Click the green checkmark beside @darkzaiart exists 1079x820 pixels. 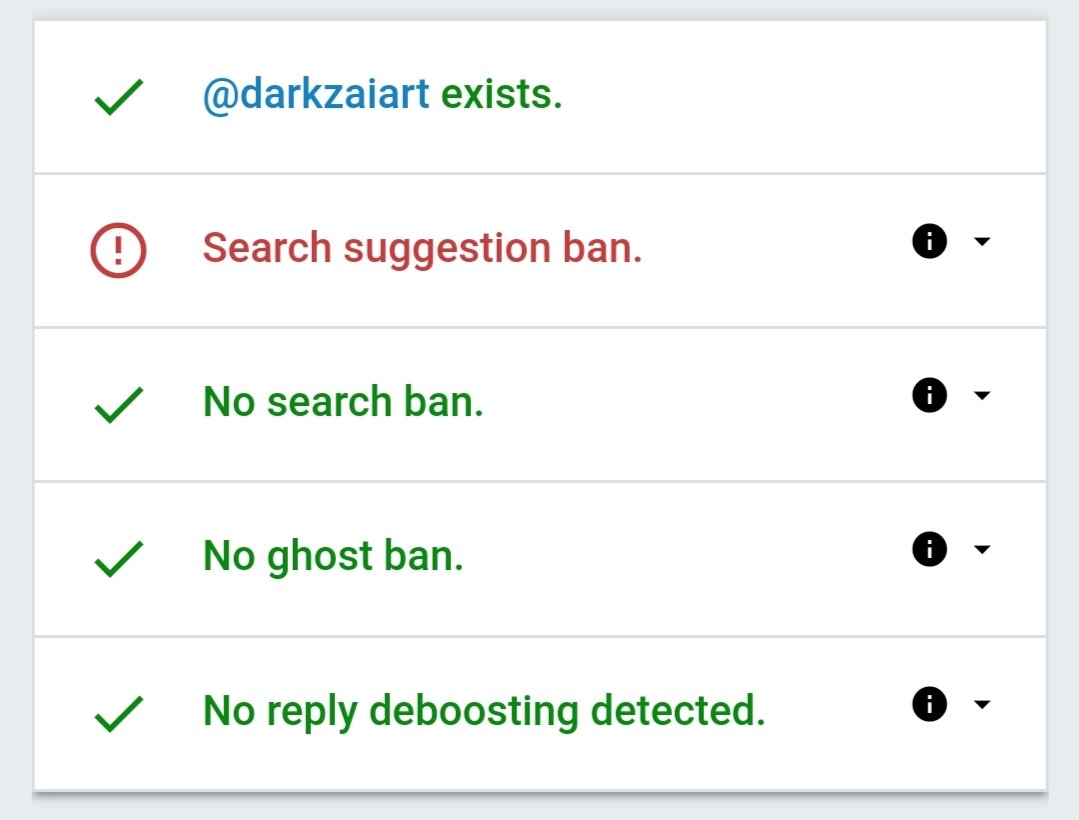118,97
